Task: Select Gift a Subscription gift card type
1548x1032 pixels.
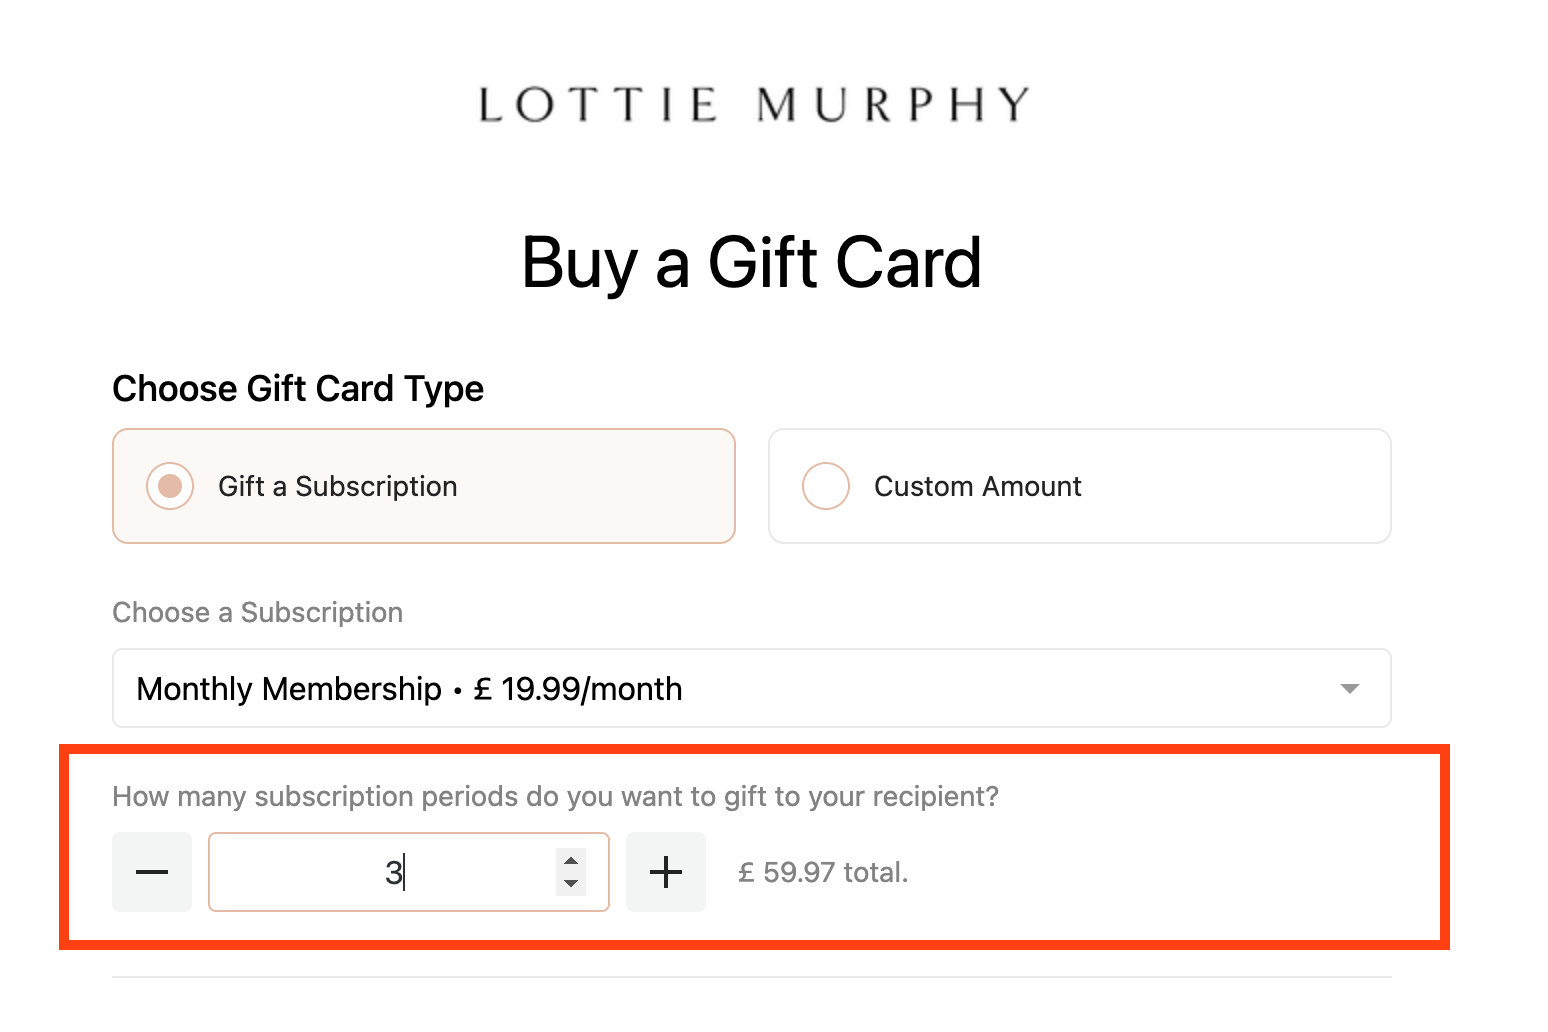Action: [x=424, y=486]
